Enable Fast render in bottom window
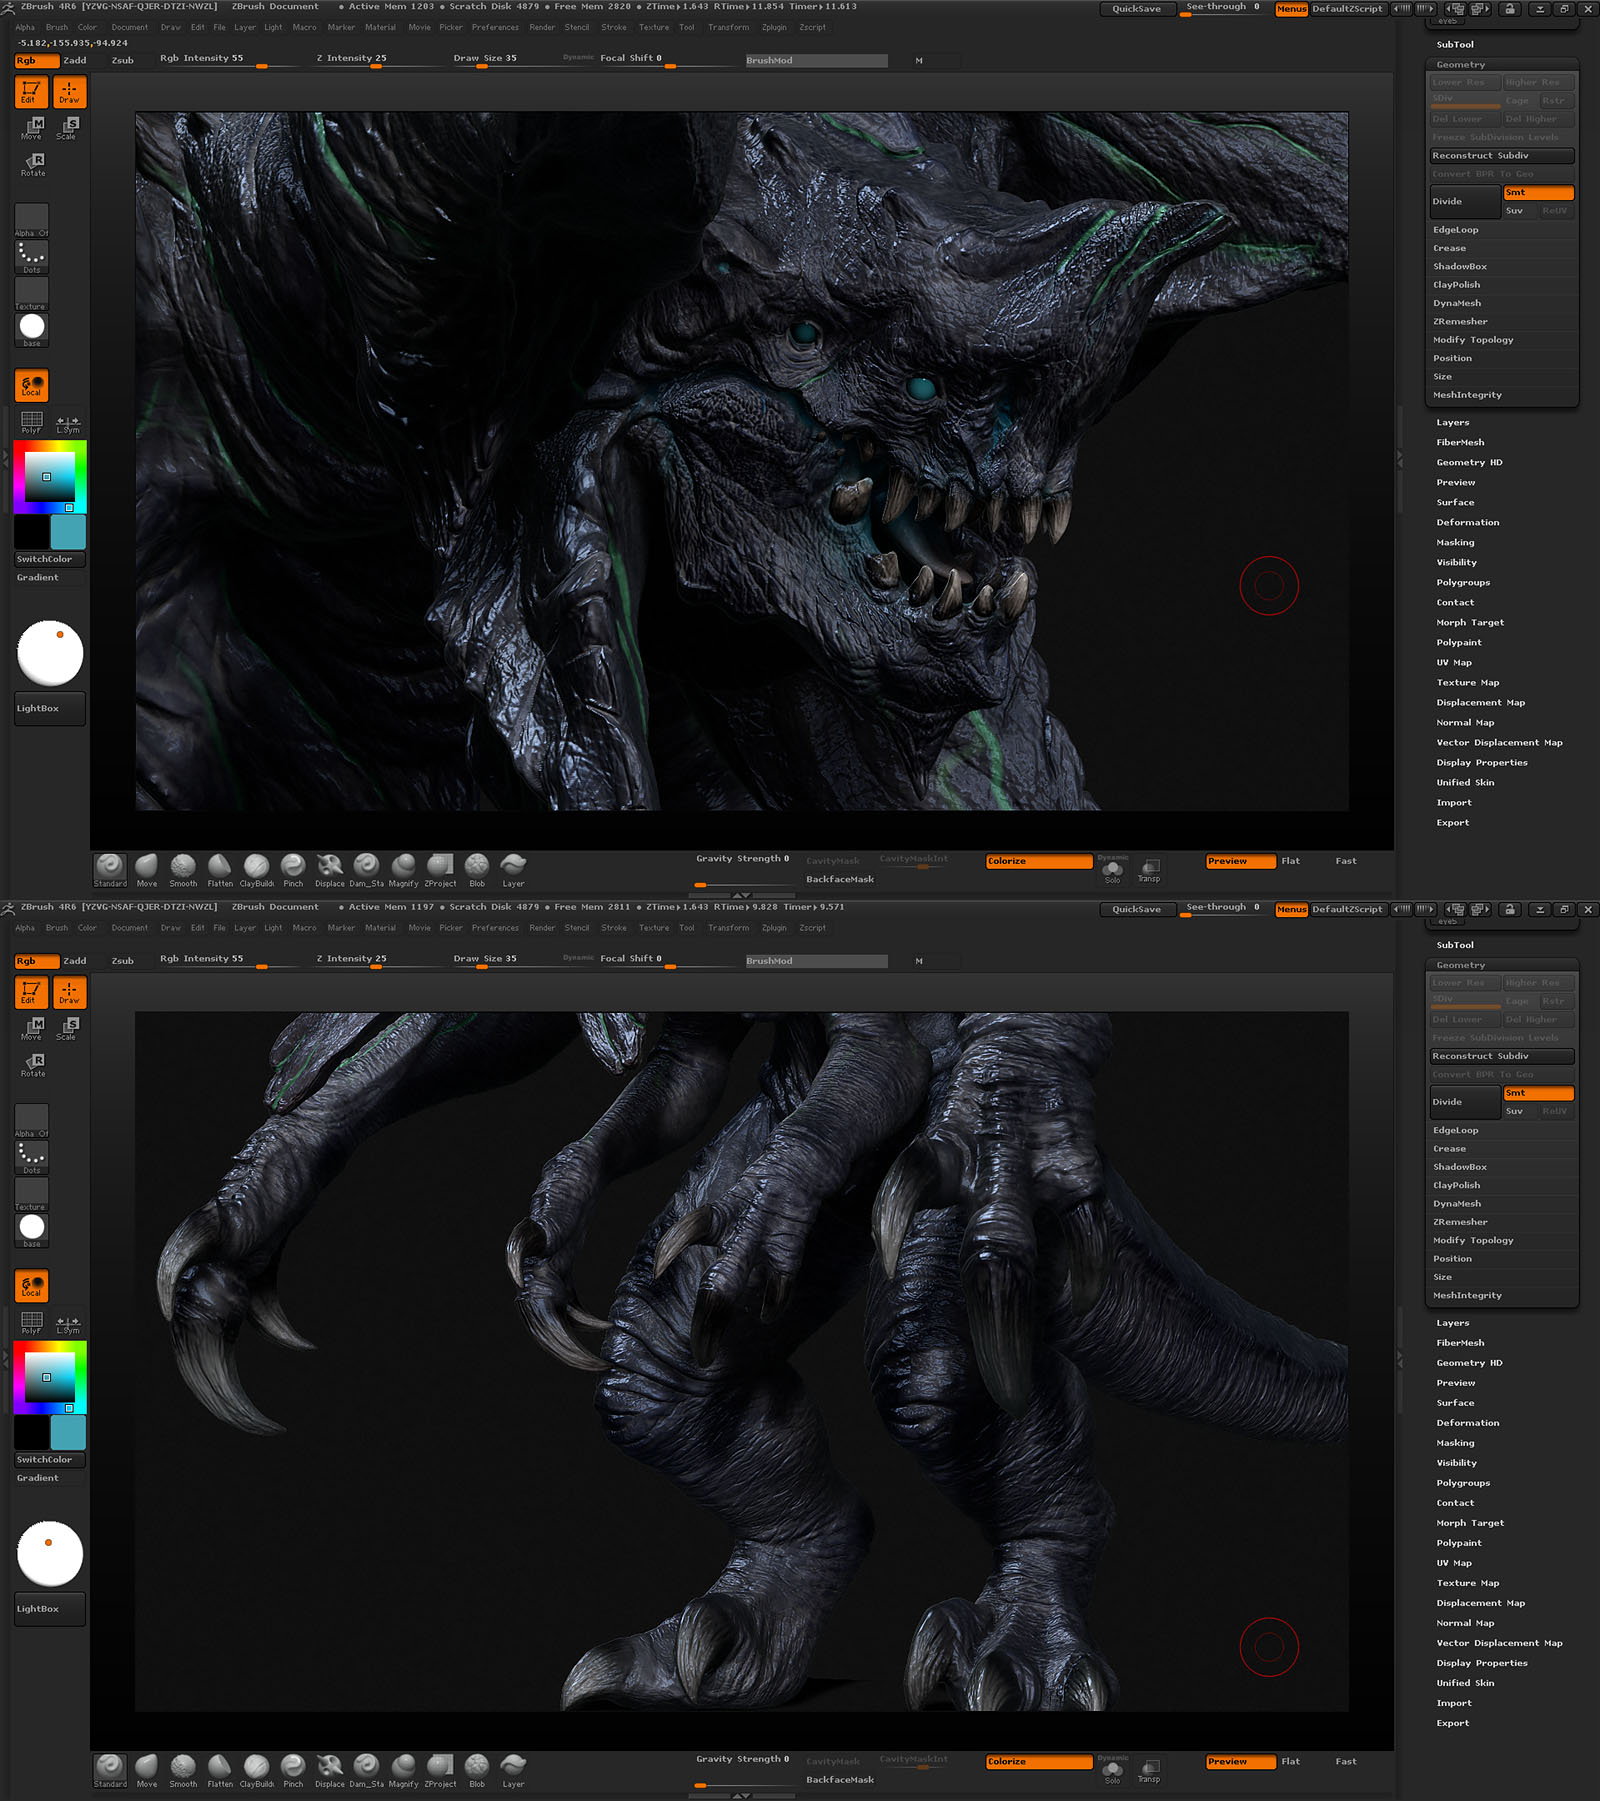 (1346, 1762)
